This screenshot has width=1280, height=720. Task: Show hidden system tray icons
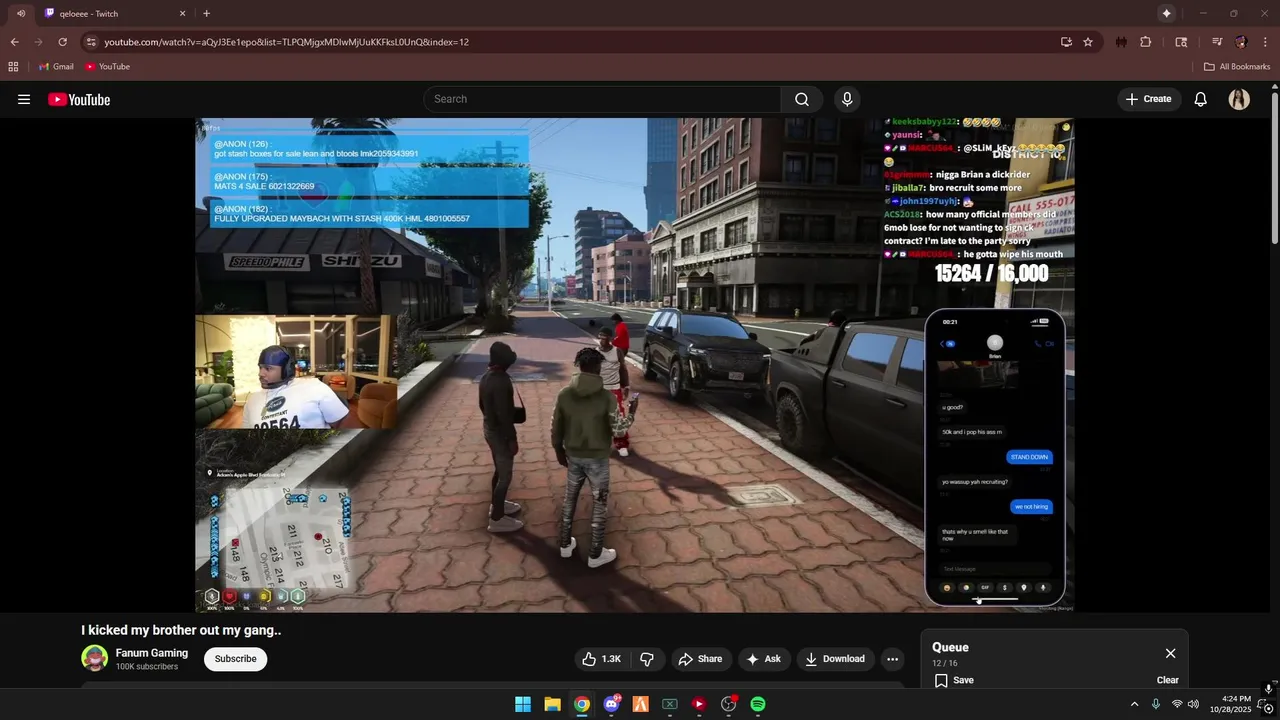tap(1134, 704)
